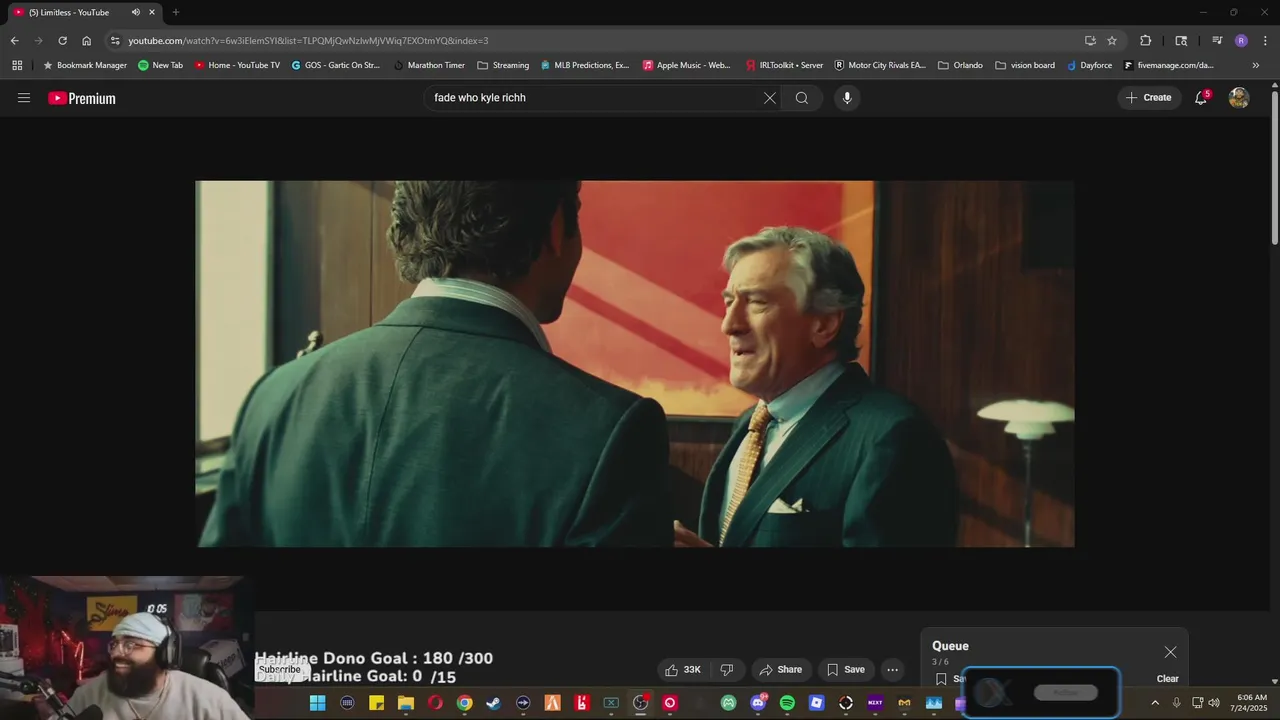Open Spotify from the taskbar
The height and width of the screenshot is (720, 1280).
[787, 703]
